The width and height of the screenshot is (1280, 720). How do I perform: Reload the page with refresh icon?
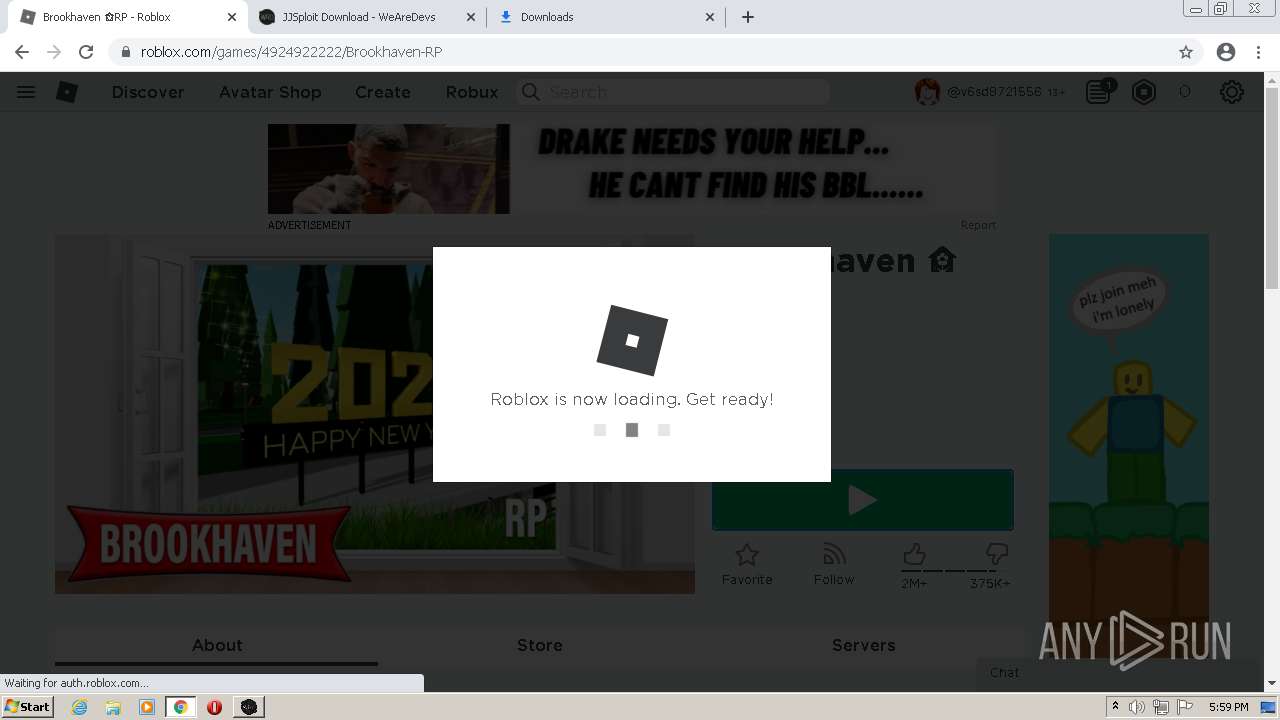[x=86, y=52]
